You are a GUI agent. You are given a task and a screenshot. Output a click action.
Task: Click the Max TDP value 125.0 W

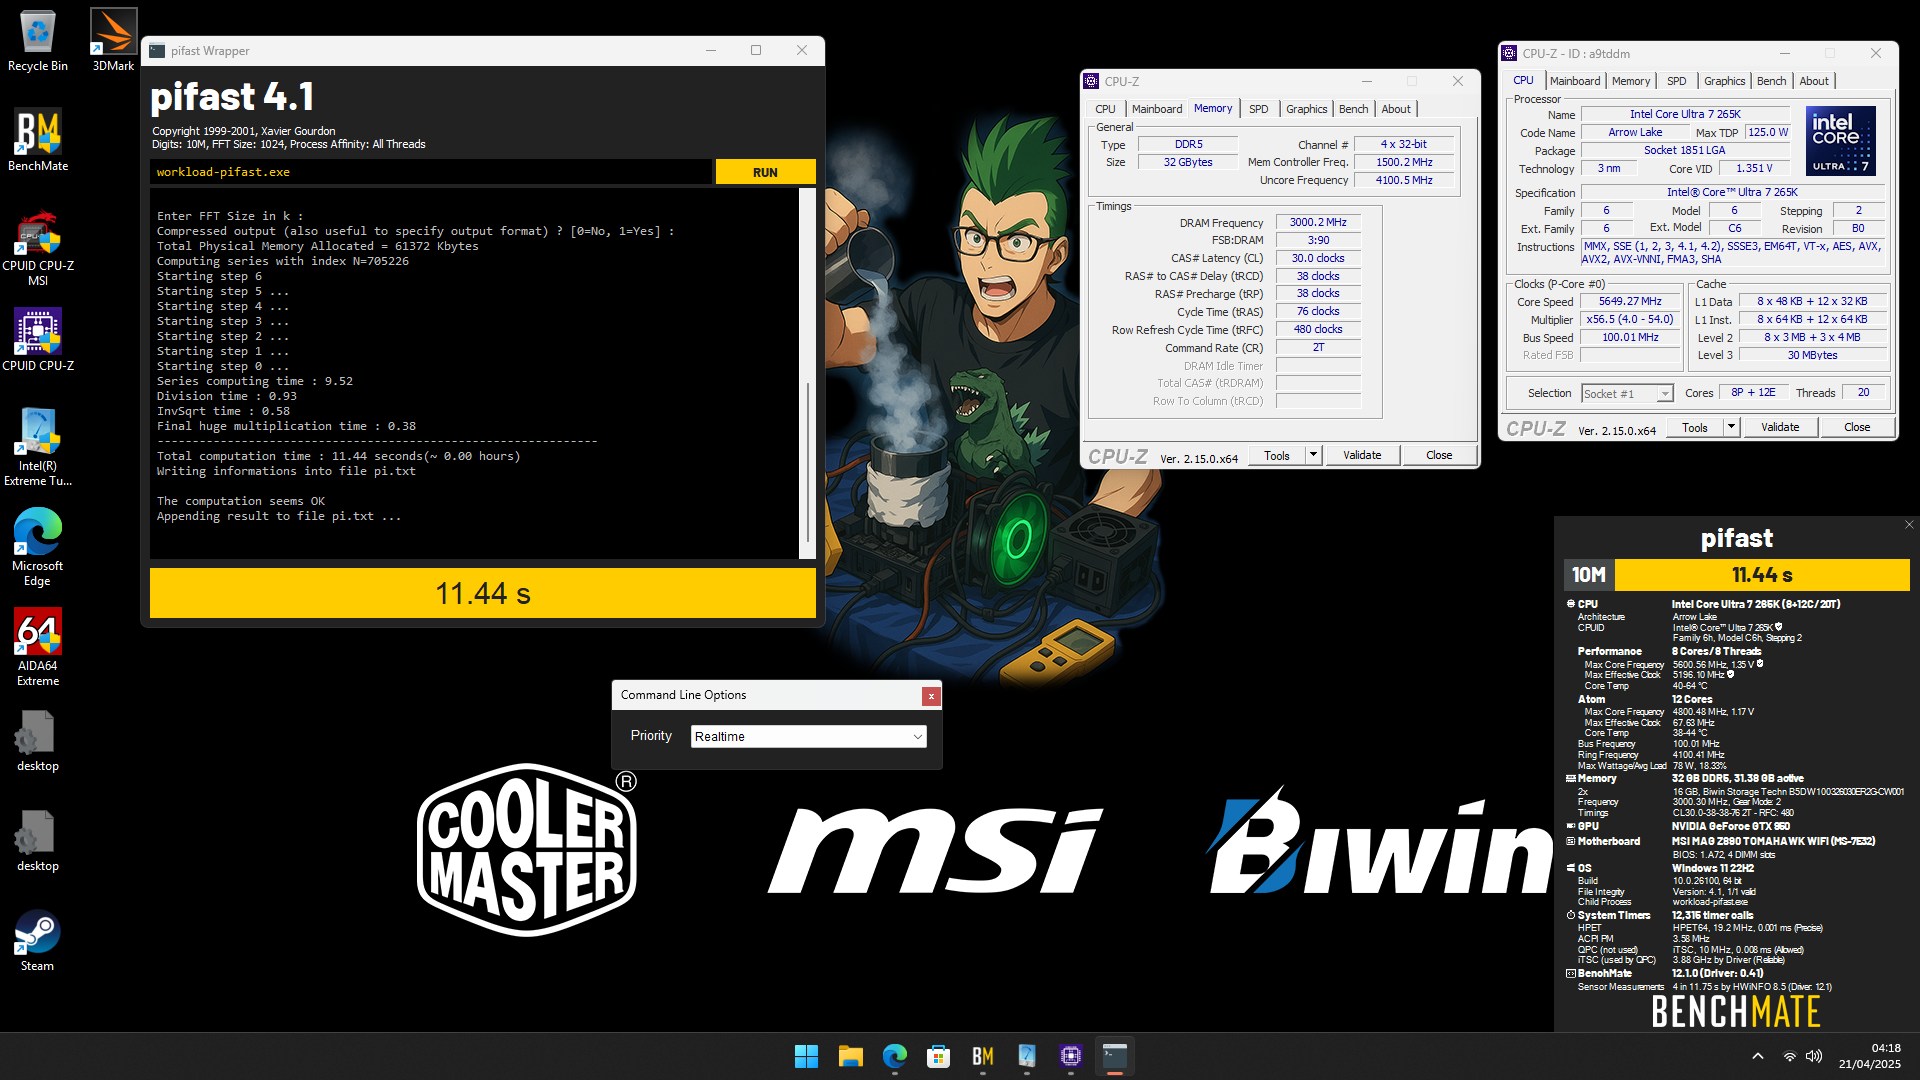1767,132
